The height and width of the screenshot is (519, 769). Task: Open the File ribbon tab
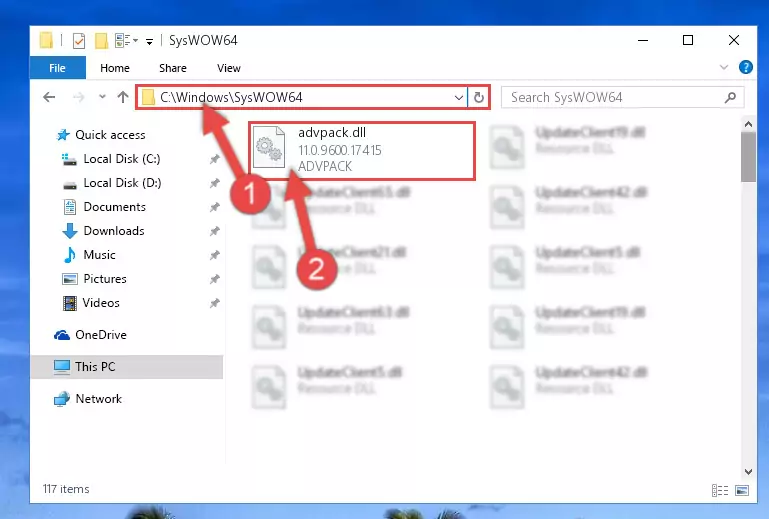57,68
